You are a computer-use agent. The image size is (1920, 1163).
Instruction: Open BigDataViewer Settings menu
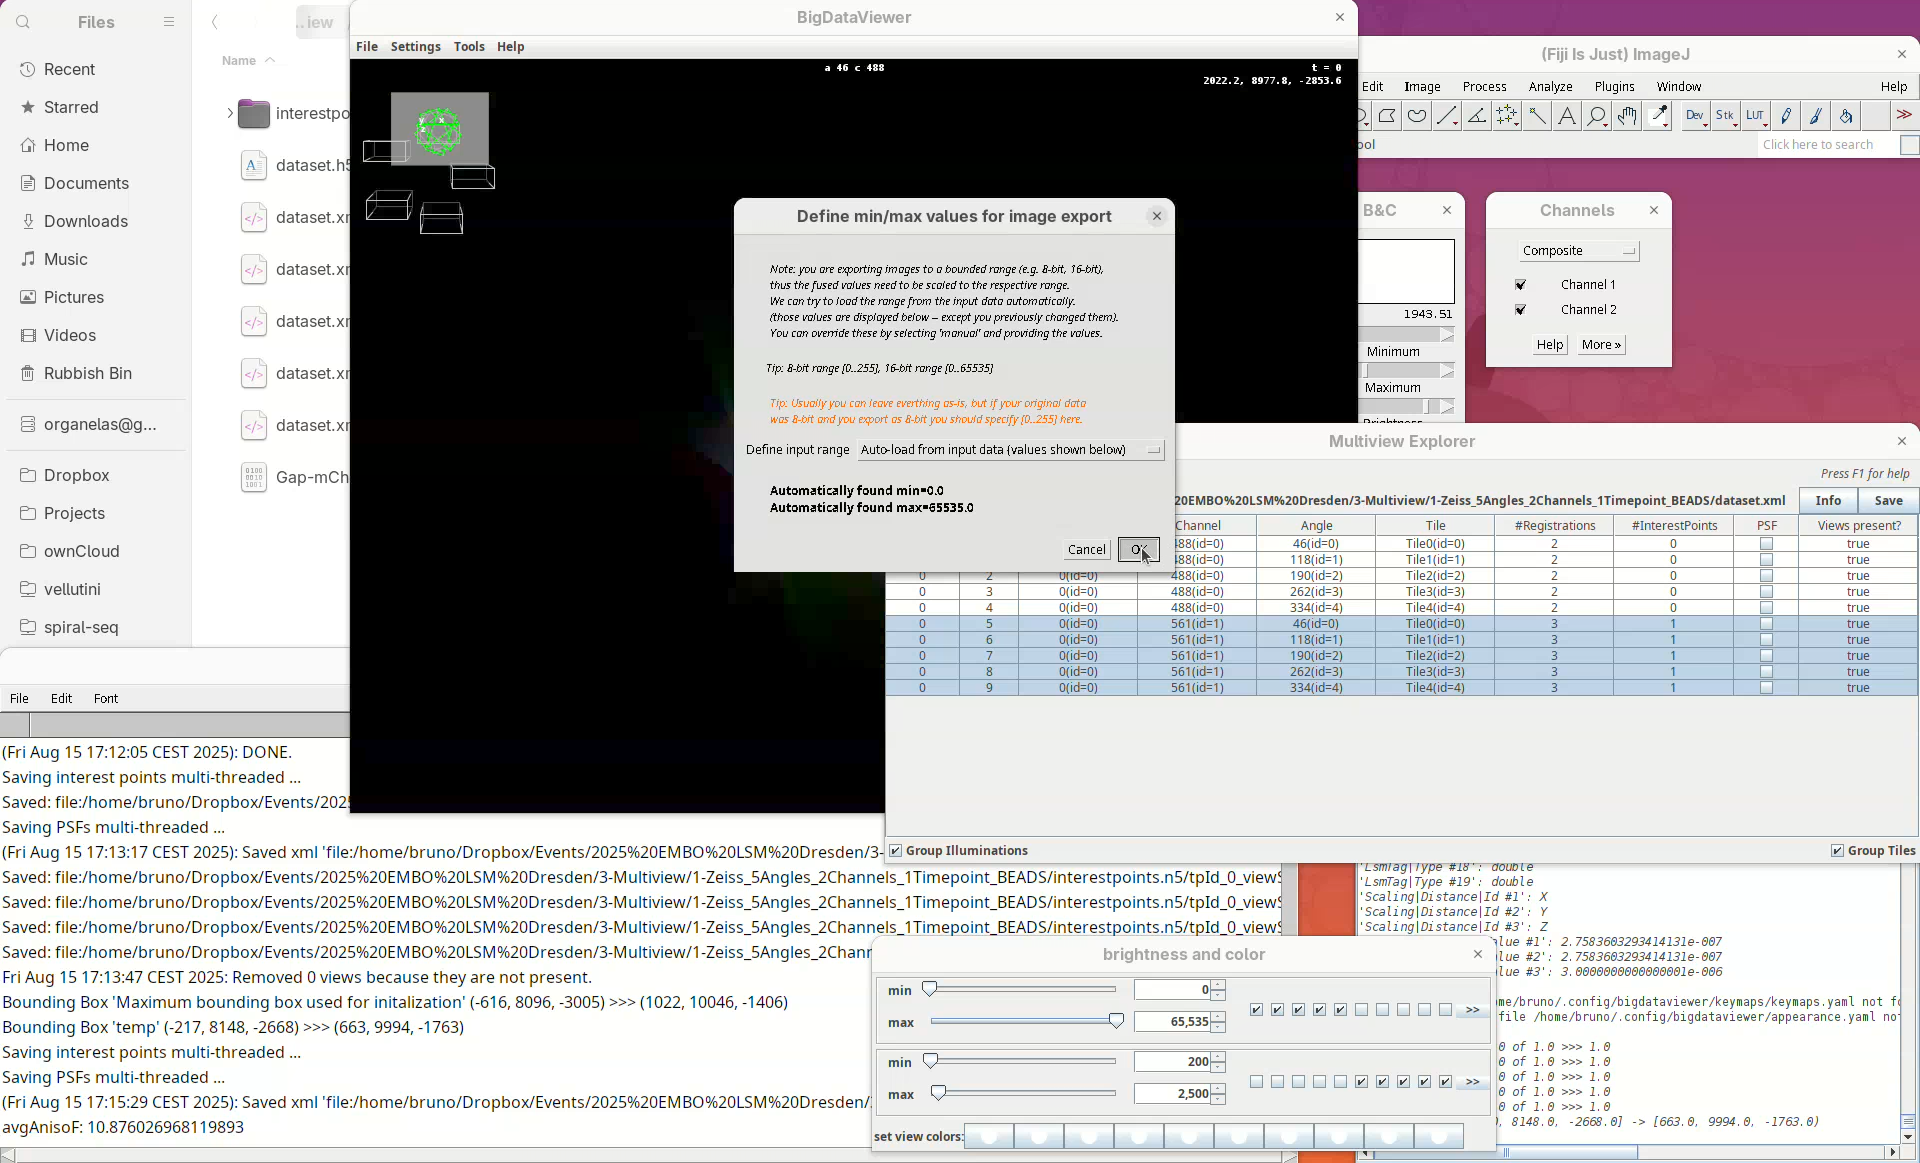pyautogui.click(x=415, y=47)
